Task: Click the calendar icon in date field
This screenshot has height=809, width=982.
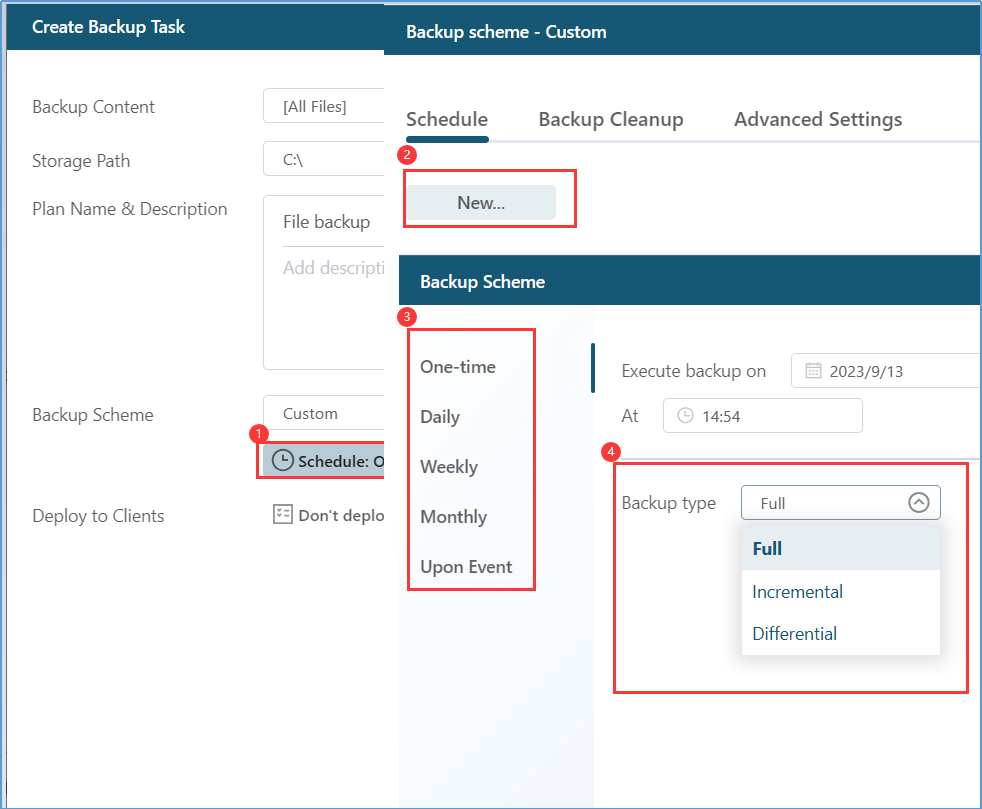Action: point(813,371)
